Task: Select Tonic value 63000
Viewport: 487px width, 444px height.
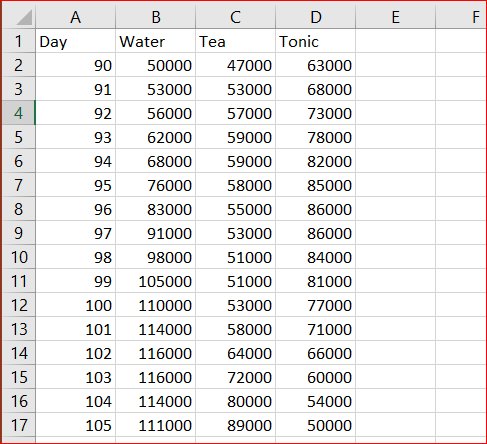Action: tap(316, 65)
